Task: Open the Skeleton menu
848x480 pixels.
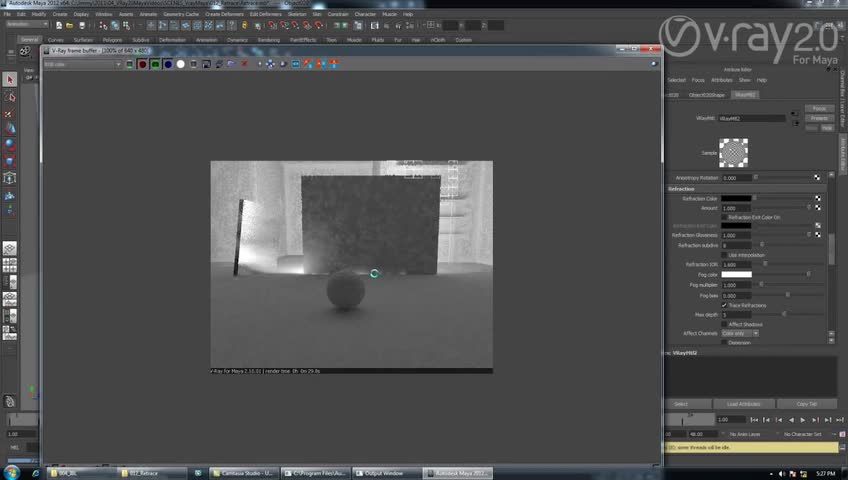Action: 297,14
